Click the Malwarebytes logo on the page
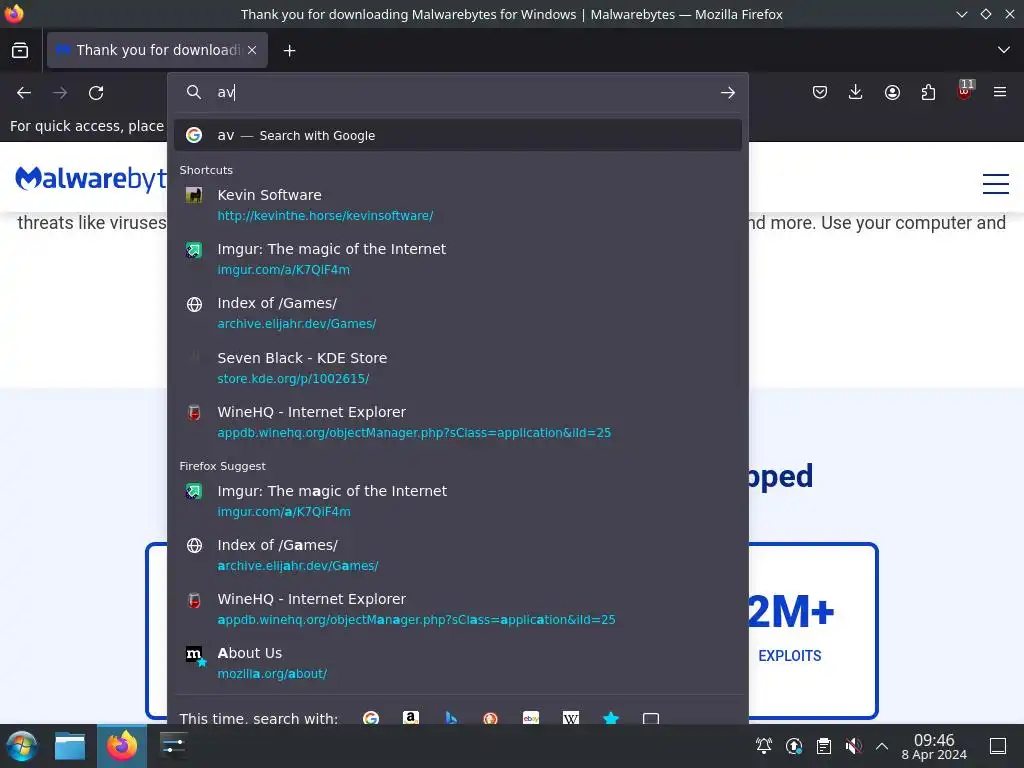The width and height of the screenshot is (1024, 768). tap(91, 178)
